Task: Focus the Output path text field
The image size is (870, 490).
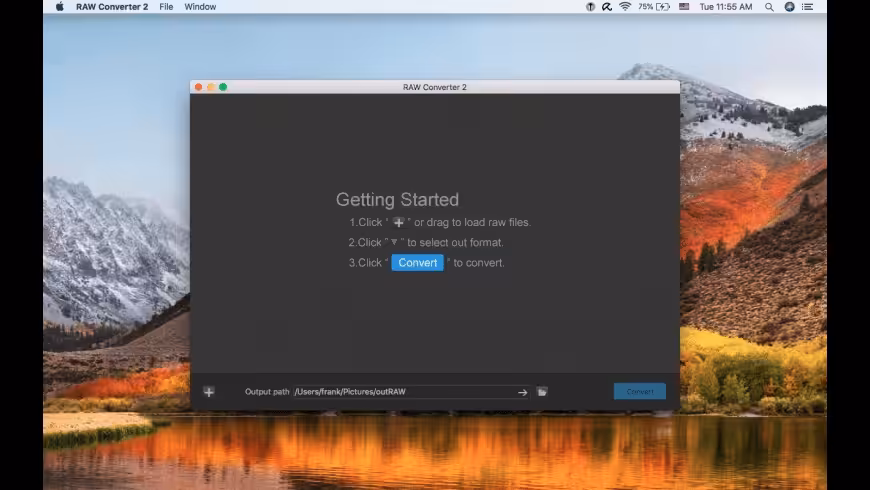Action: coord(411,392)
